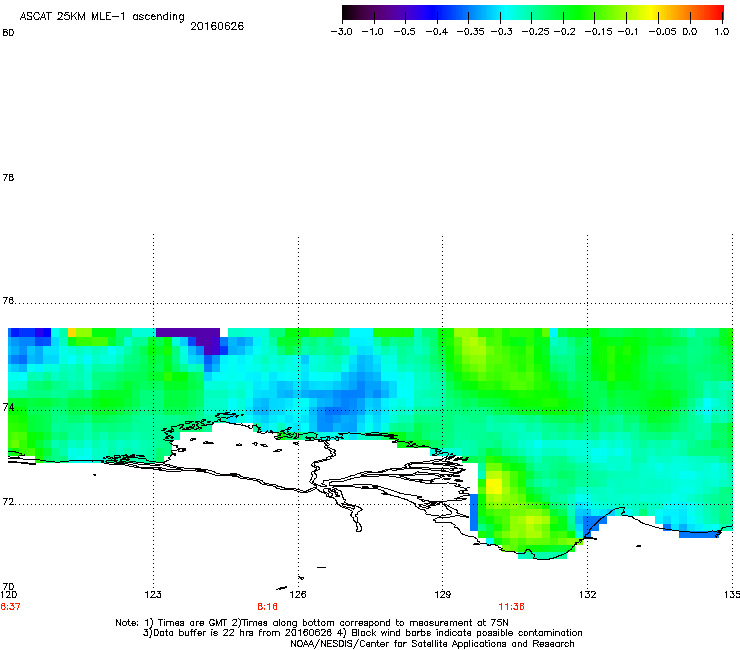Click the -0.1 color scale label
Image resolution: width=740 pixels, height=650 pixels.
(628, 32)
